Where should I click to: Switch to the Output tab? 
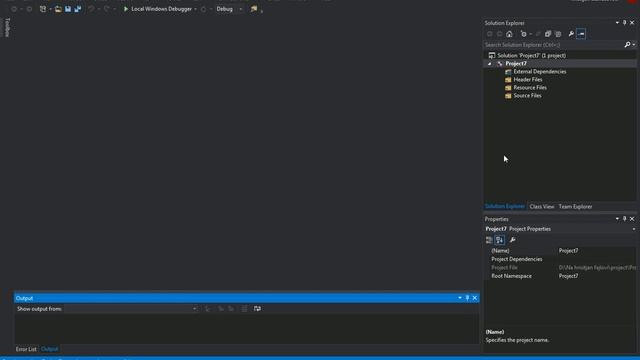tap(49, 349)
